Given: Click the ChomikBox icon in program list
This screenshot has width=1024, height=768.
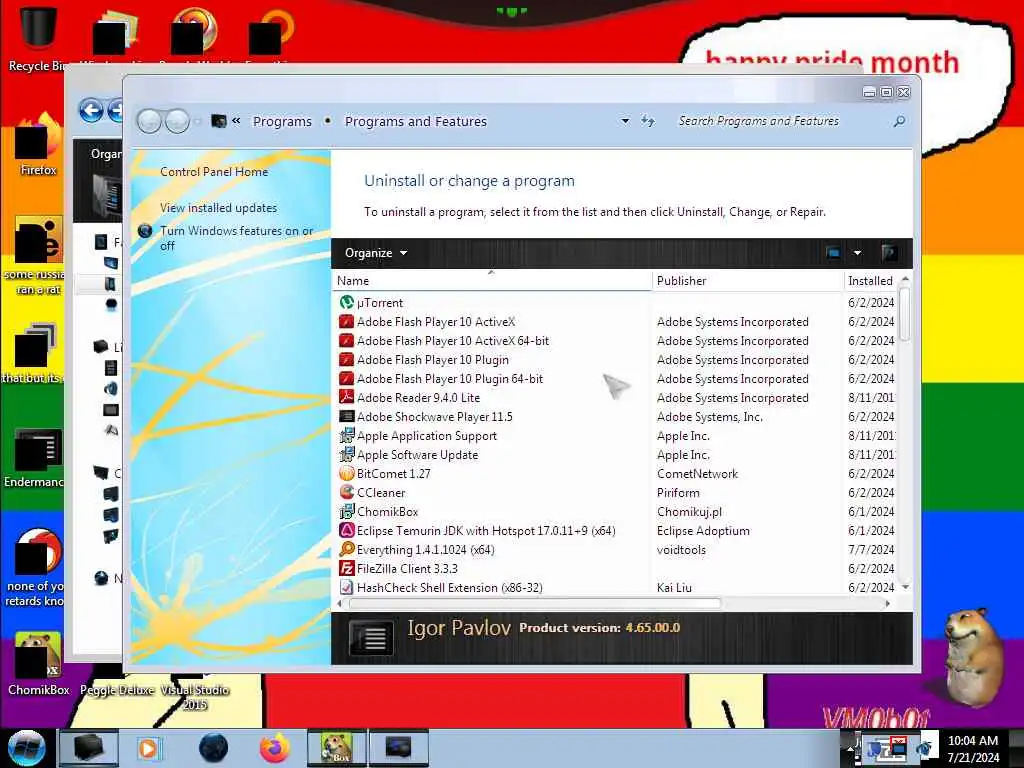Looking at the screenshot, I should [x=346, y=511].
